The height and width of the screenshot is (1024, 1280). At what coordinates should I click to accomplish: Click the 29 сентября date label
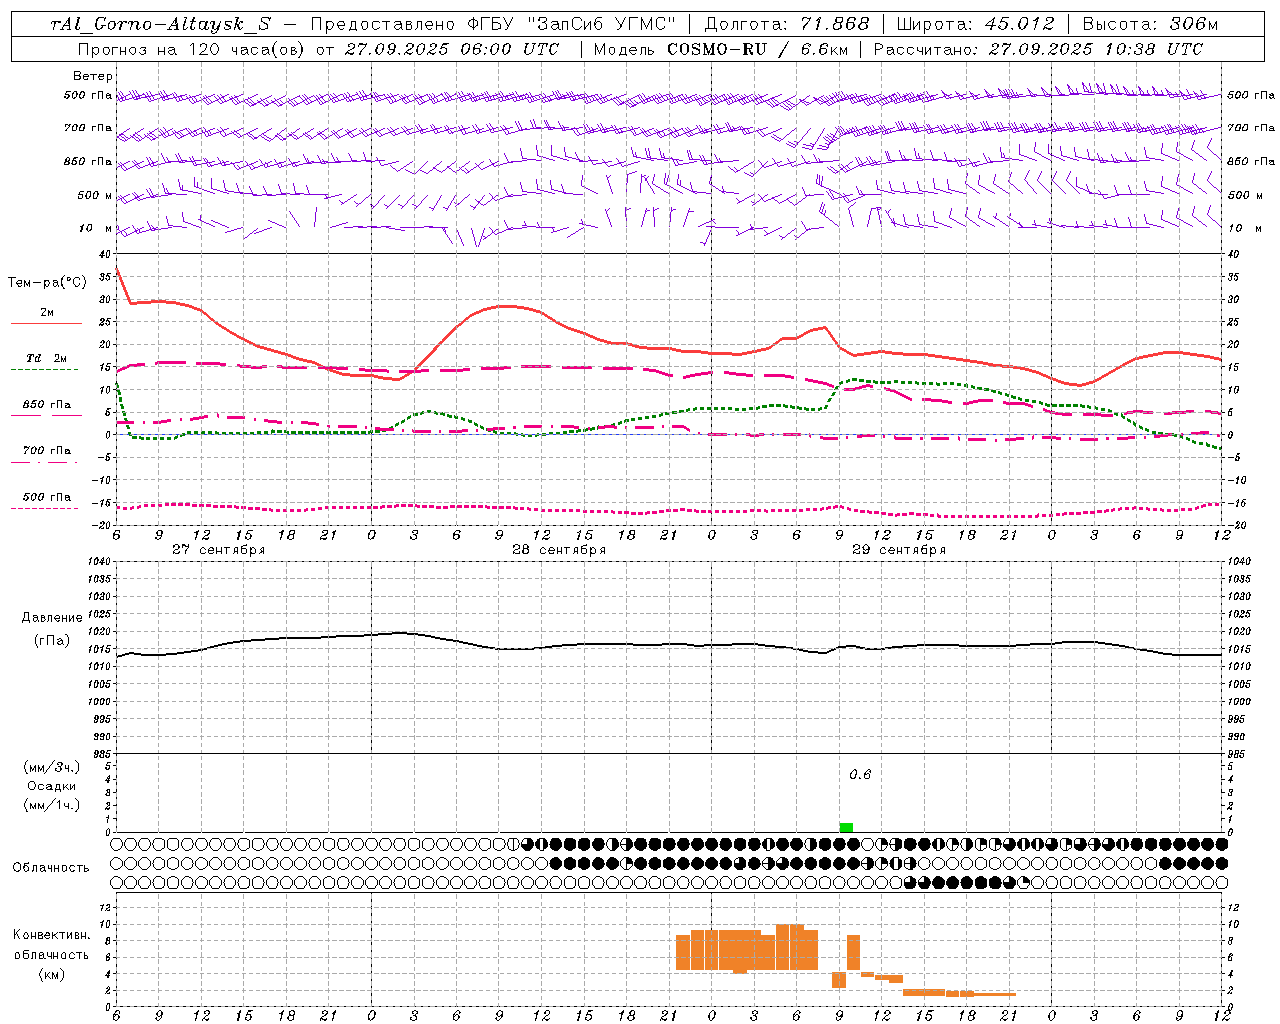tap(898, 550)
